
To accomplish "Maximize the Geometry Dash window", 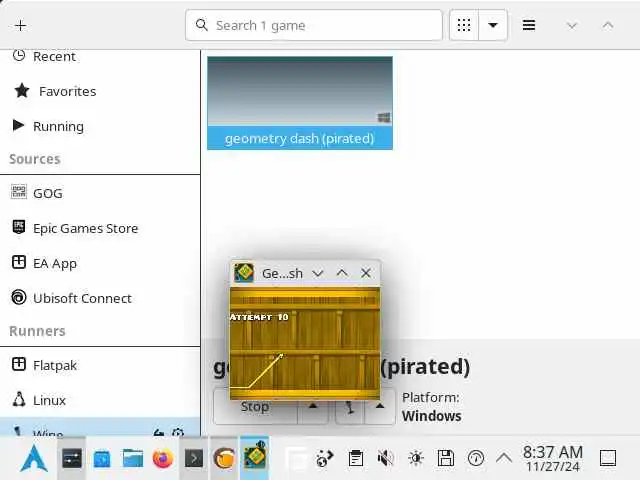I will click(342, 273).
